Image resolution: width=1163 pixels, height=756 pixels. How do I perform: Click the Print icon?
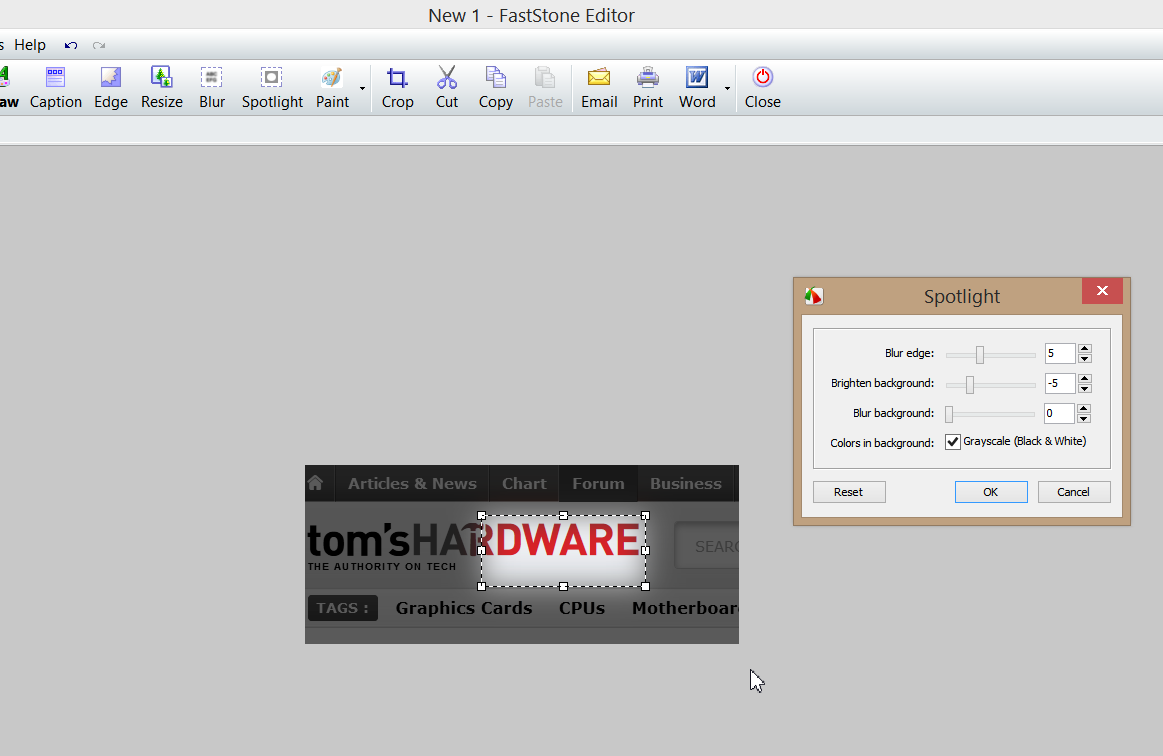tap(648, 78)
